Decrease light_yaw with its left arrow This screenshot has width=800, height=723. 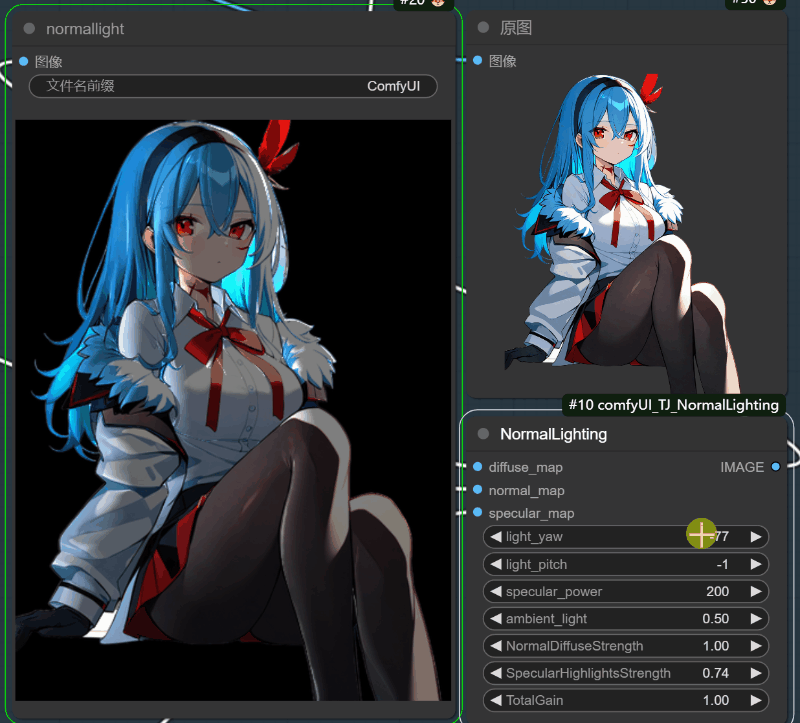coord(495,537)
